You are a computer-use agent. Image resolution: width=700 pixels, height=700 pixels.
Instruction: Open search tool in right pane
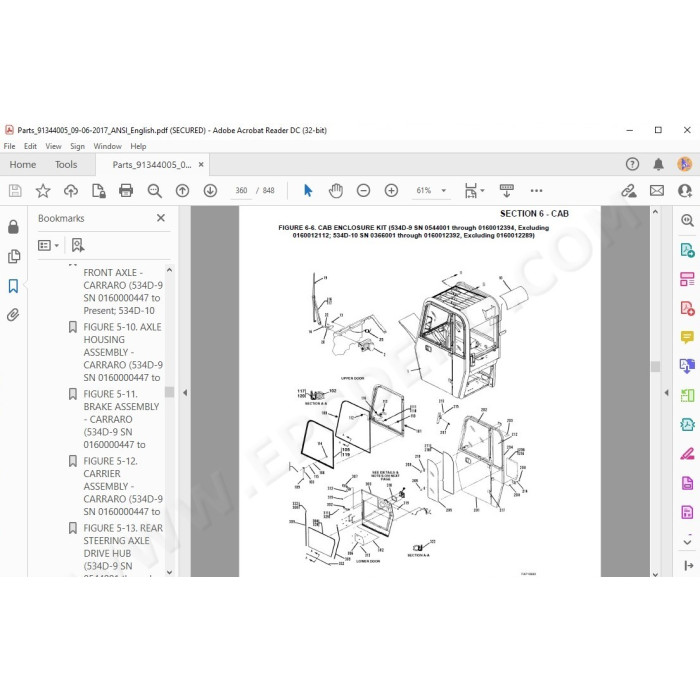[687, 221]
